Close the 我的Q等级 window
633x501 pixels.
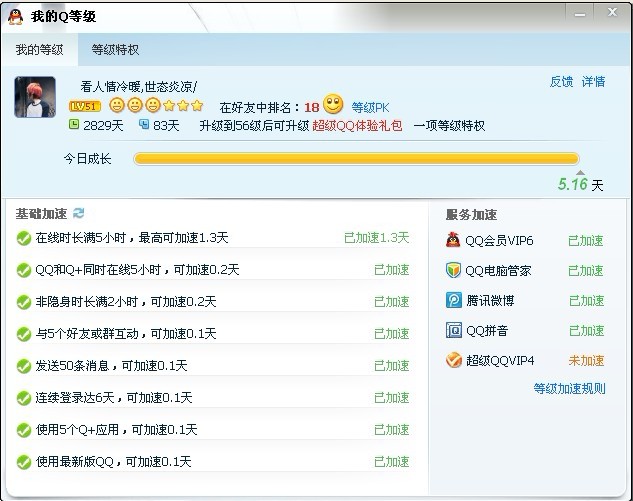612,13
